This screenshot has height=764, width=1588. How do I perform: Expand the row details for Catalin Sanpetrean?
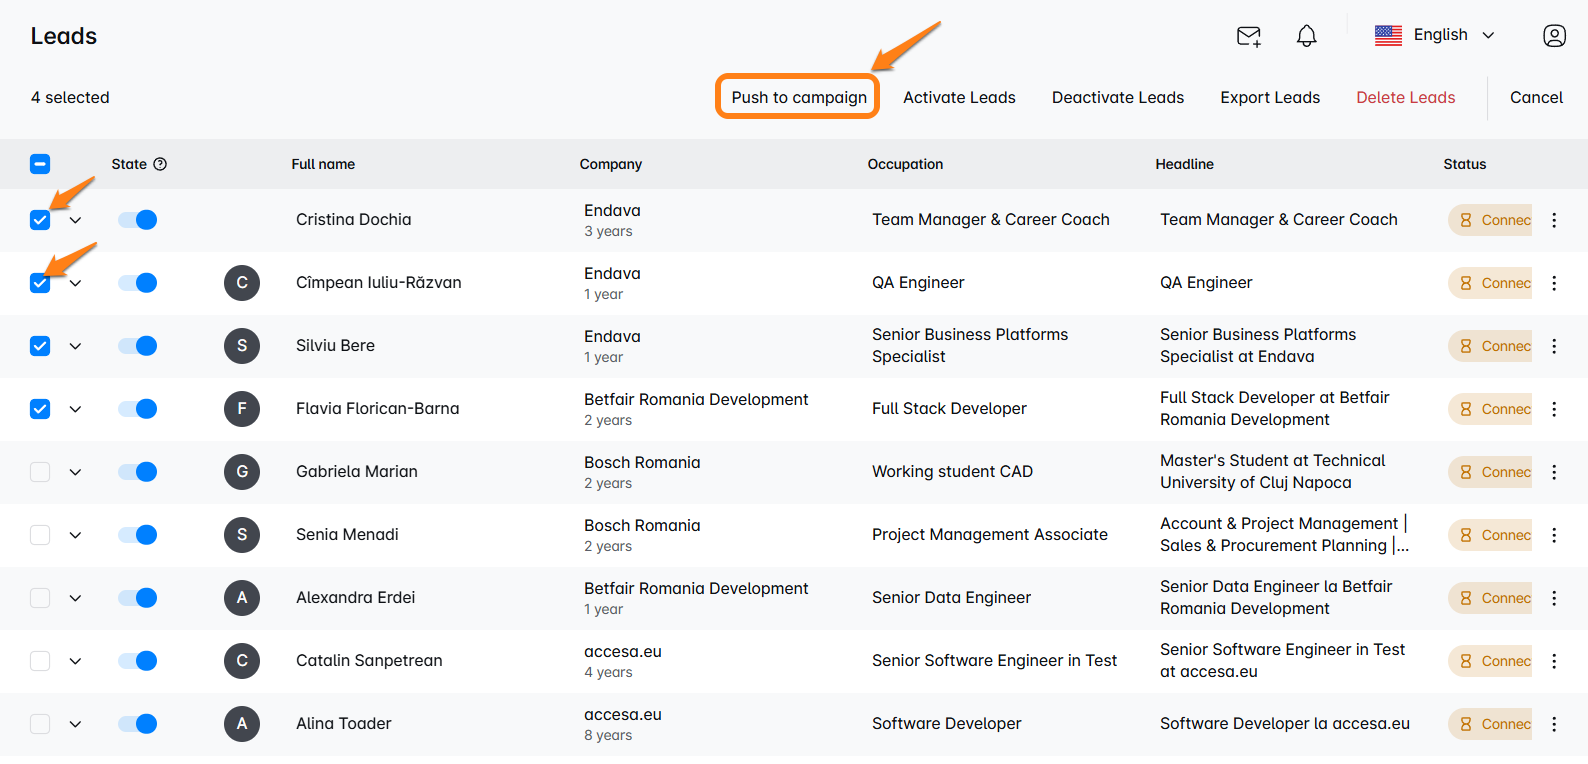pyautogui.click(x=75, y=661)
